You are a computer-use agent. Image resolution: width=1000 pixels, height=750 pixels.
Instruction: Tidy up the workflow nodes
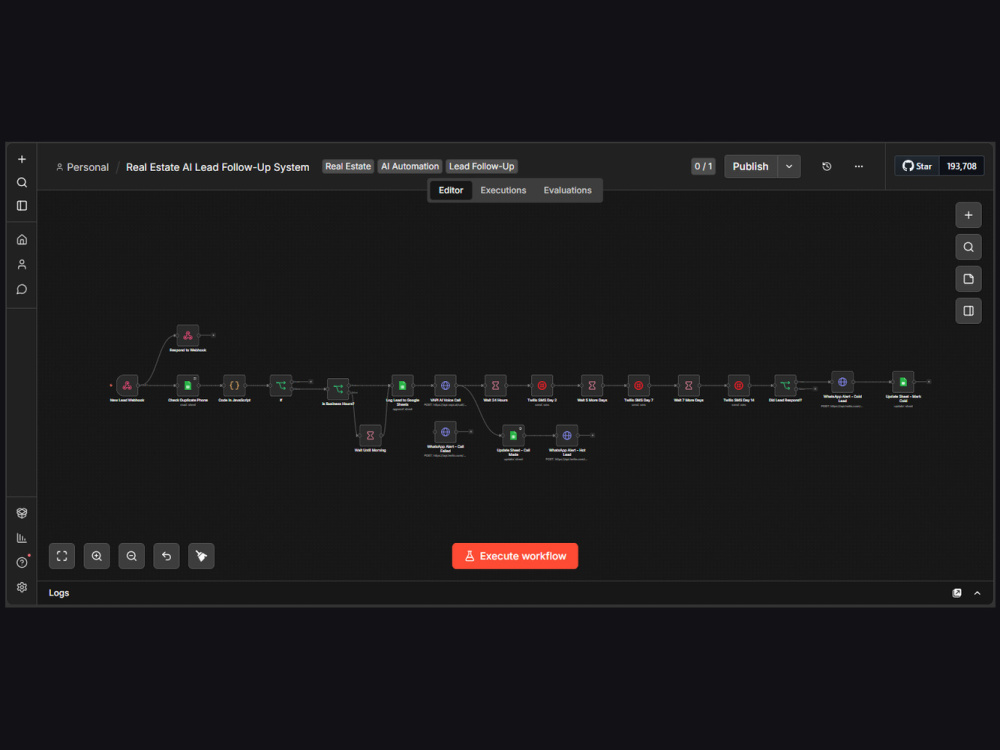tap(202, 556)
